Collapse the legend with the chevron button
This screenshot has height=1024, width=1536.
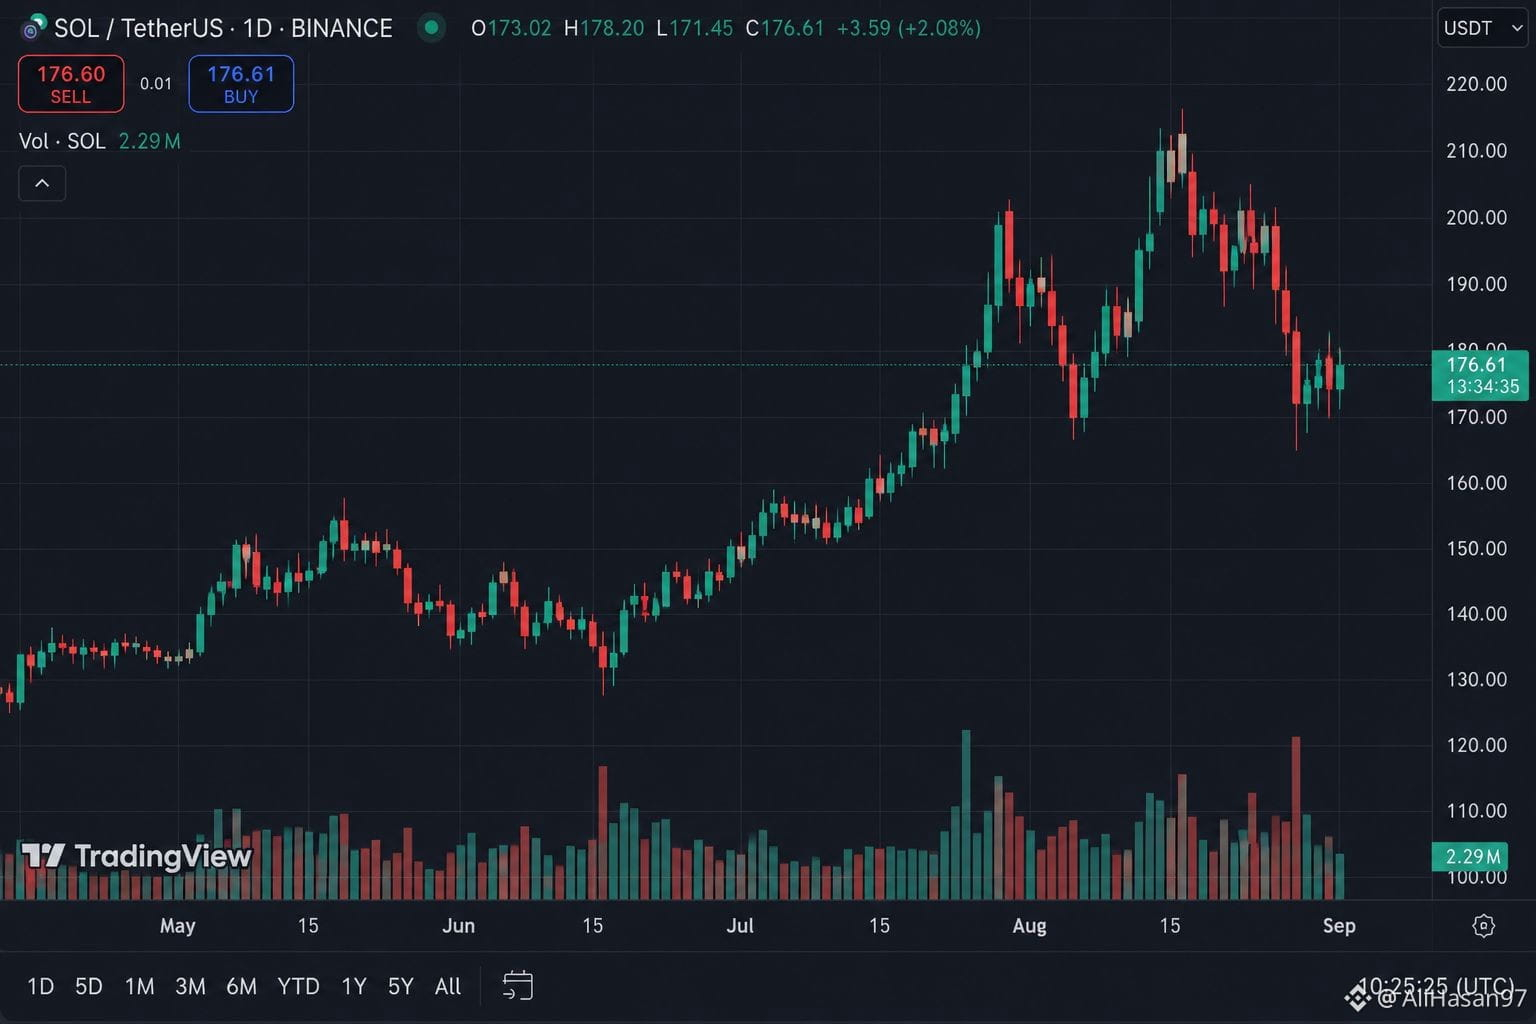42,184
